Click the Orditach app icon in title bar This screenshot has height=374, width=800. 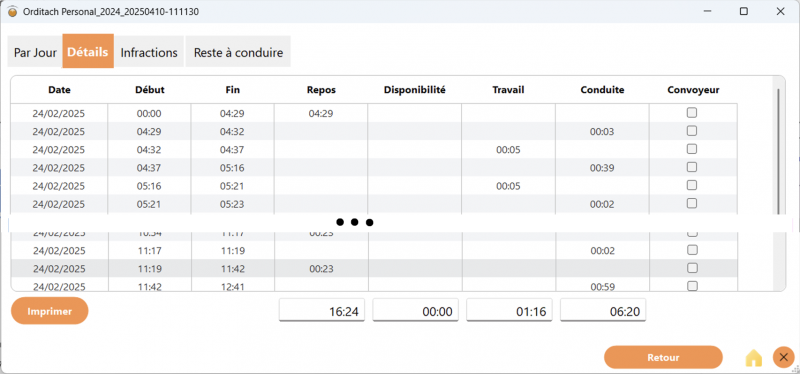coord(12,11)
